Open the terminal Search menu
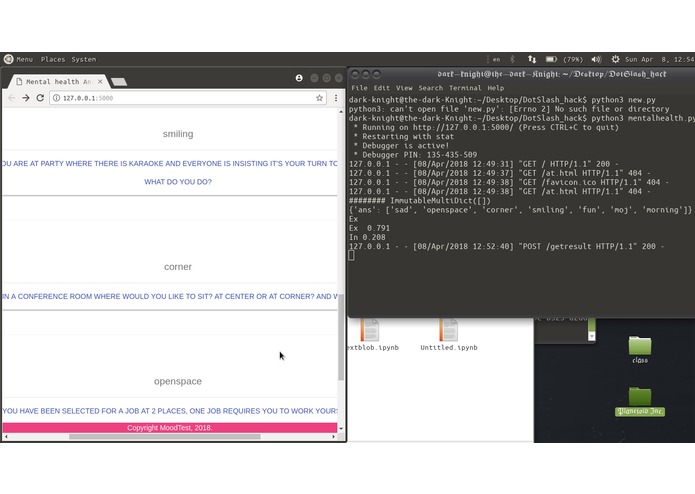Viewport: 695px width, 494px height. tap(430, 88)
